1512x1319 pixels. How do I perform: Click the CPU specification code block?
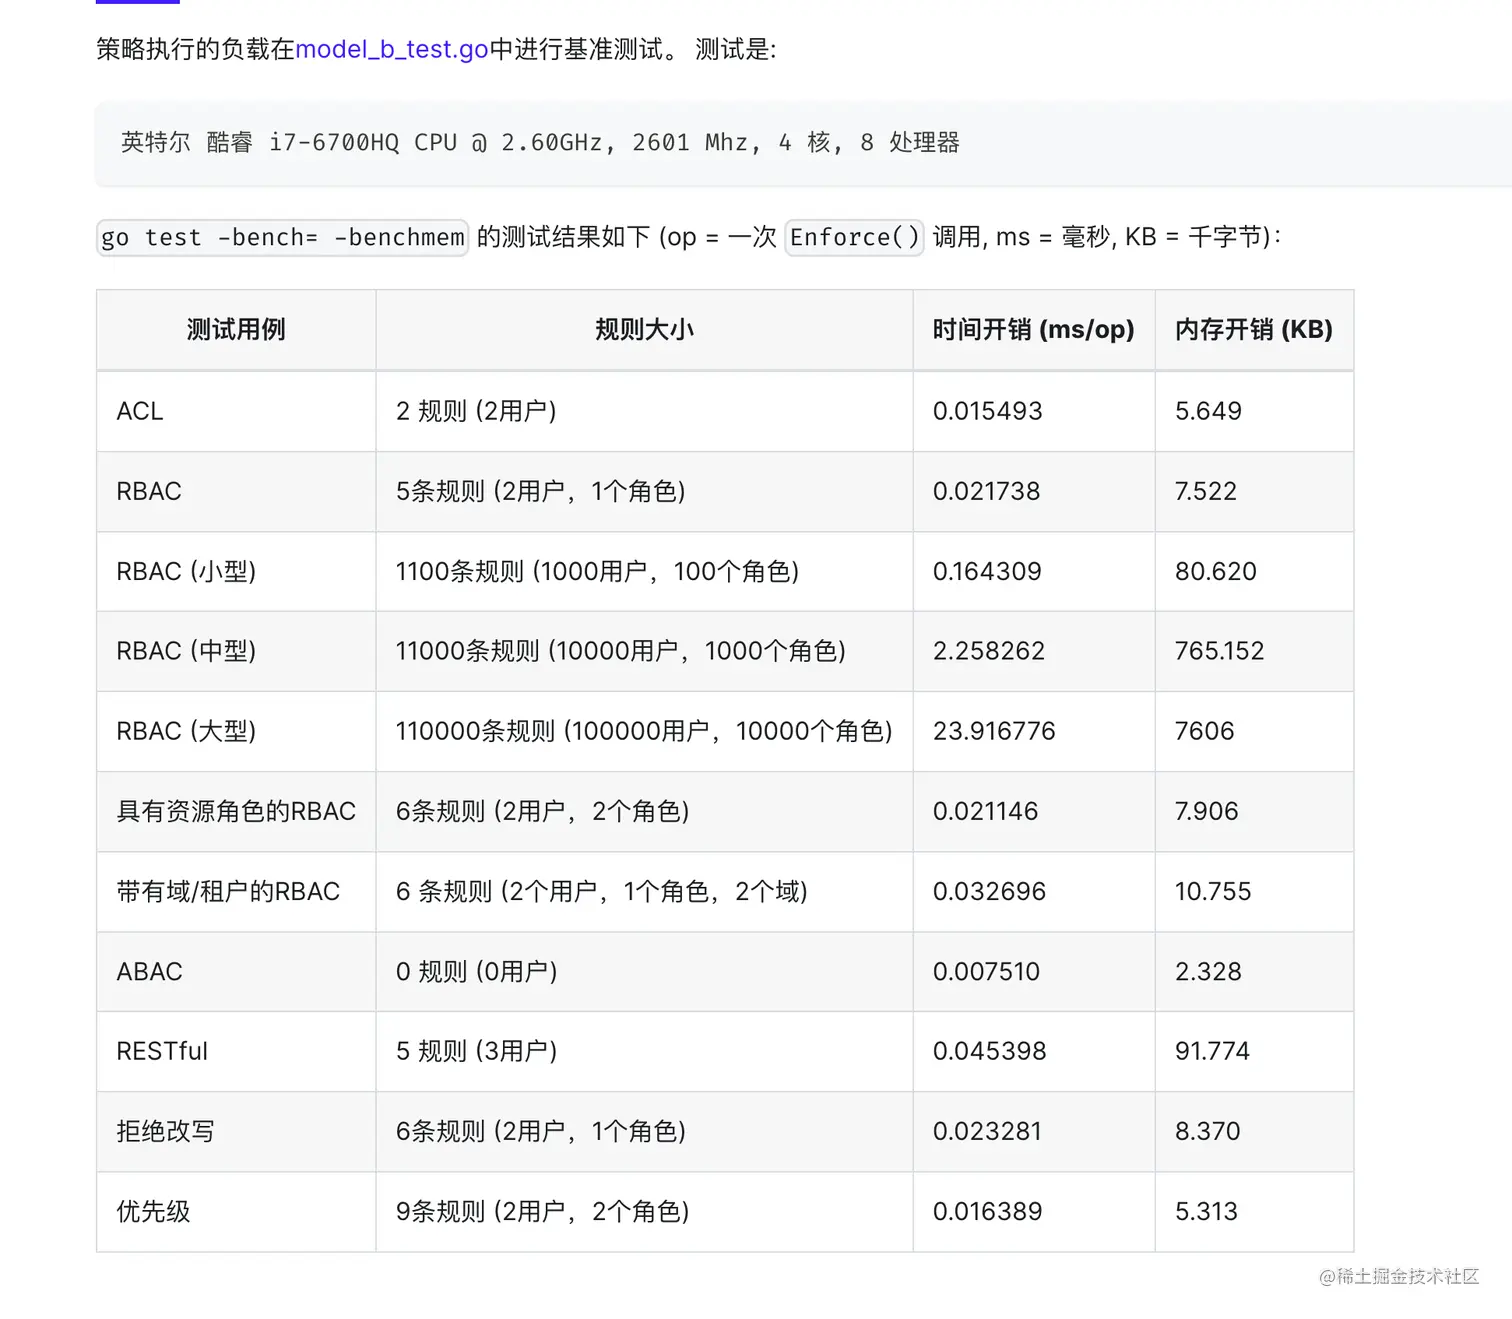803,143
